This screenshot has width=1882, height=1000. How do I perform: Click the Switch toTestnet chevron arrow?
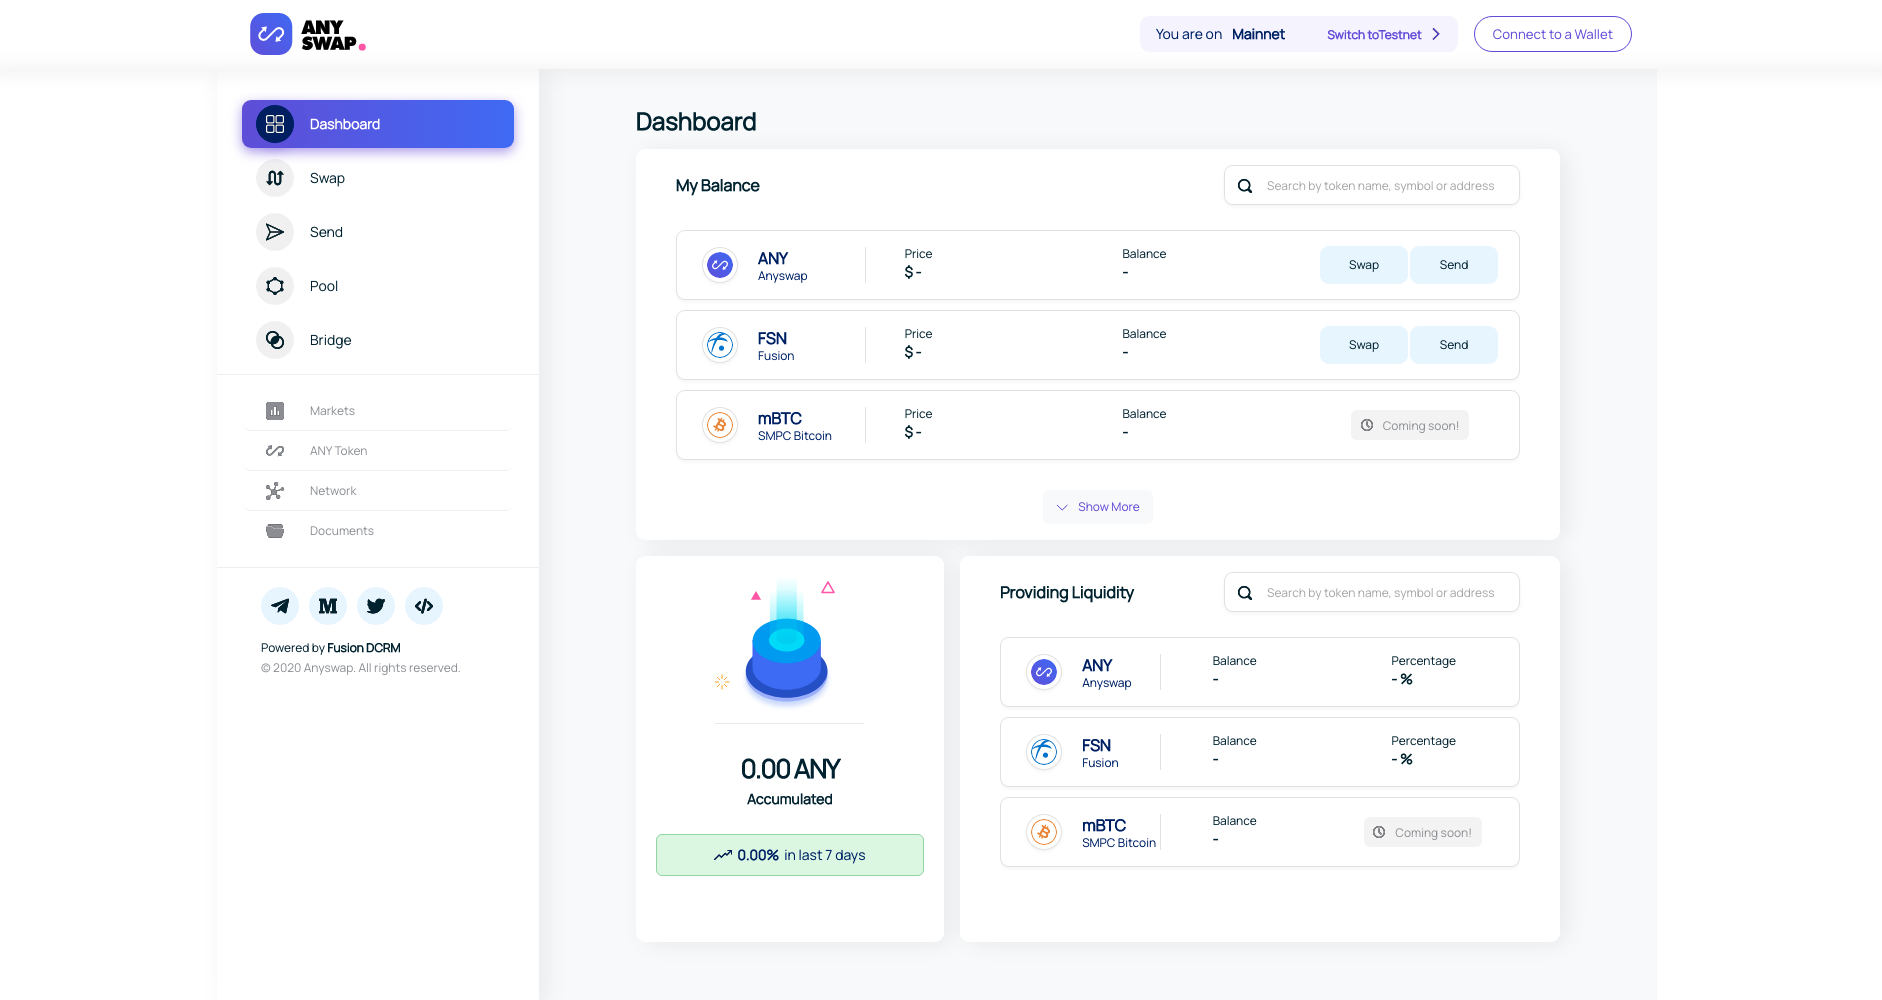pos(1436,34)
